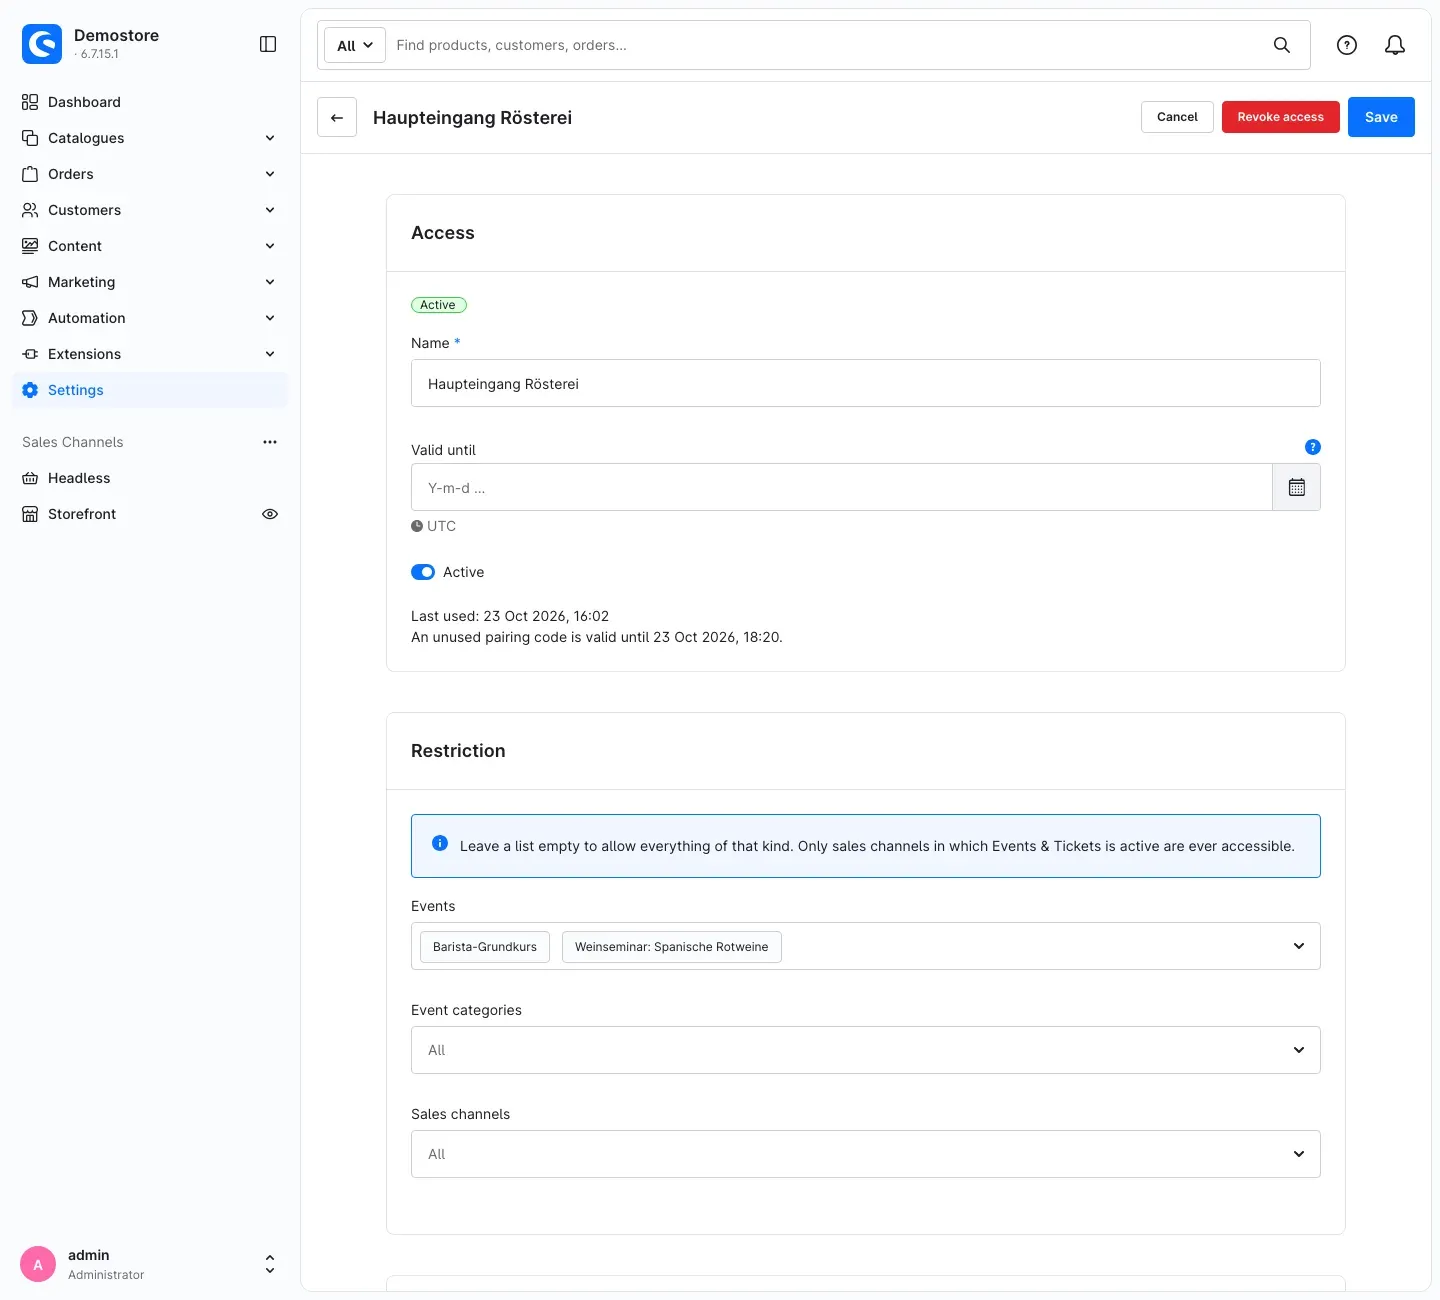Click the Barista-Grundkurs event tag
This screenshot has width=1440, height=1300.
(x=485, y=947)
